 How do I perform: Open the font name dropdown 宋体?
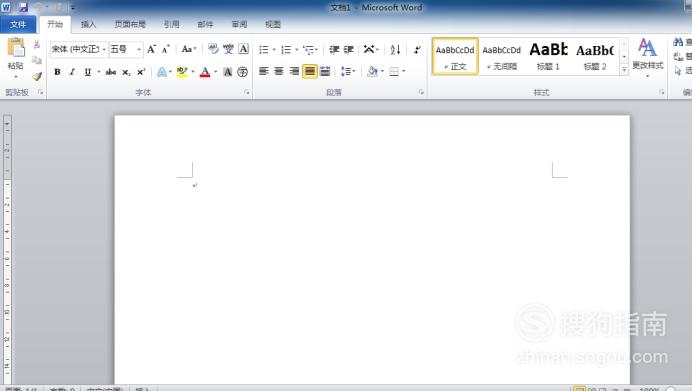coord(79,49)
